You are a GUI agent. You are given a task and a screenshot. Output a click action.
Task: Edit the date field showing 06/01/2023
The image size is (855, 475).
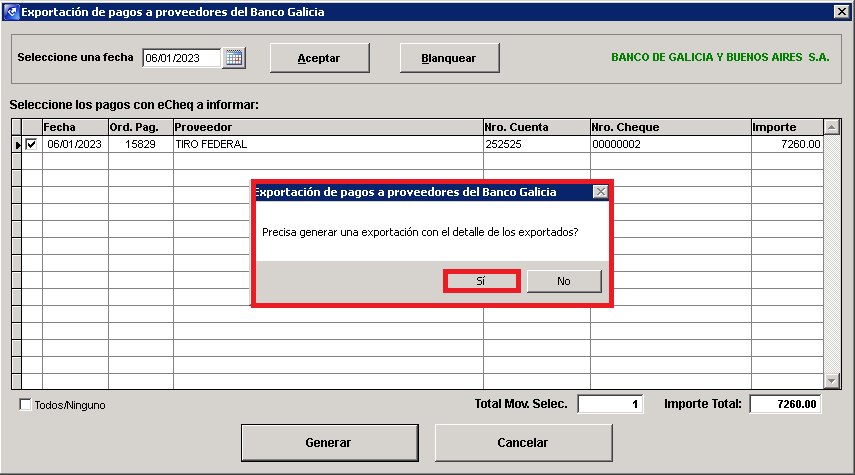coord(182,58)
